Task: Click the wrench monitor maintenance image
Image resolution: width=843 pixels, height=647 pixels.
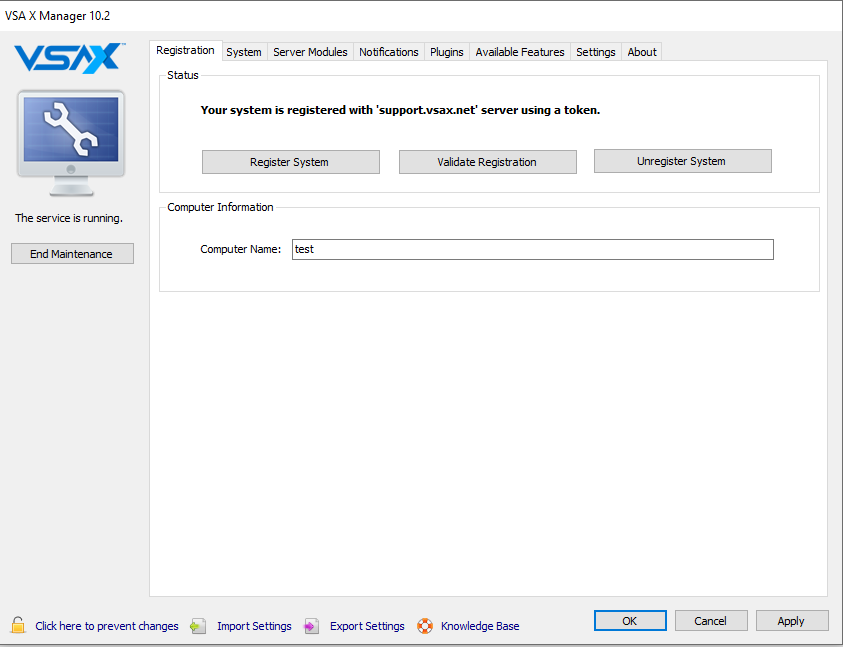Action: pyautogui.click(x=71, y=143)
